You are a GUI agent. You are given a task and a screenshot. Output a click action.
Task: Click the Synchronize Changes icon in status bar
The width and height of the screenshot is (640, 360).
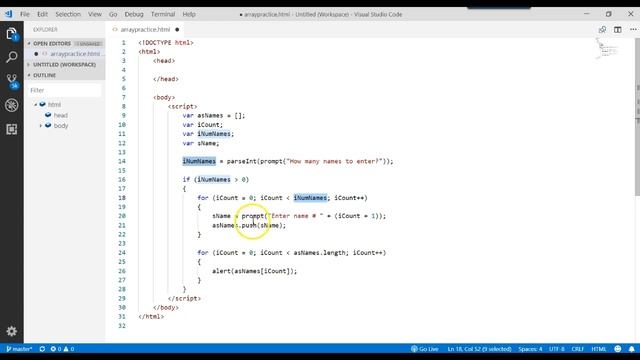(42, 349)
